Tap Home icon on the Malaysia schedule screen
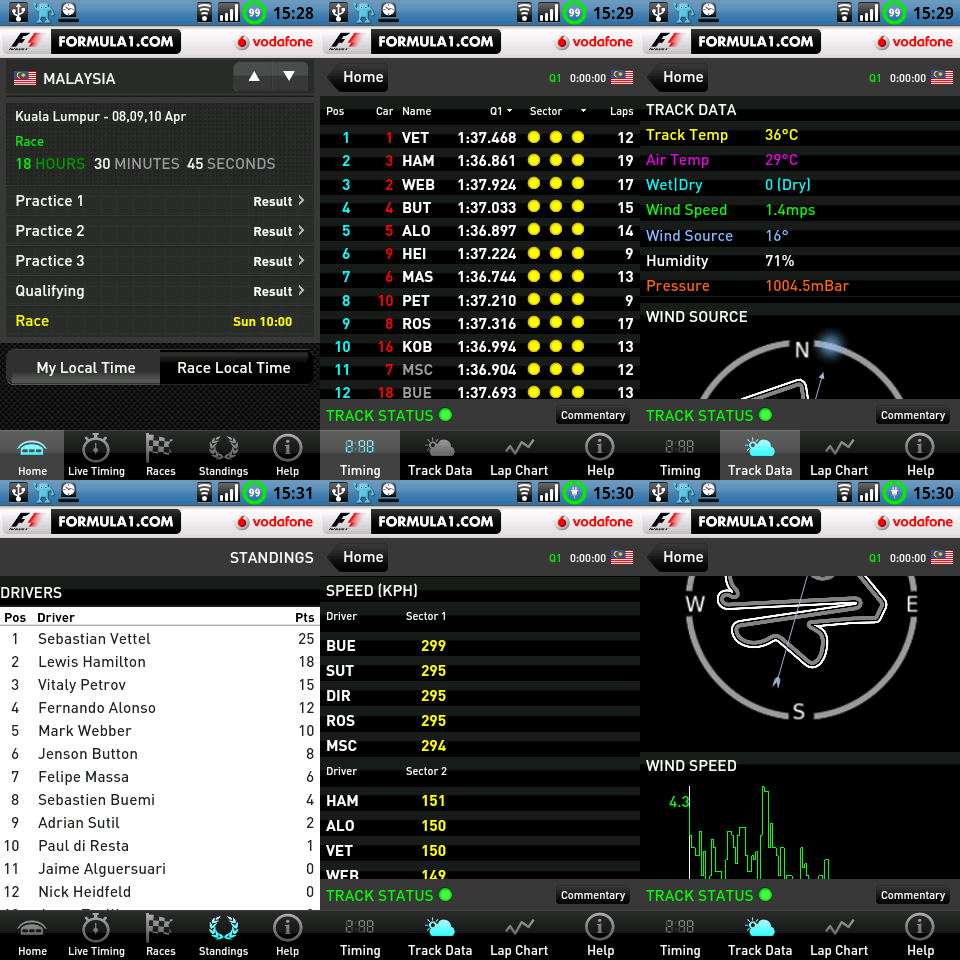Image resolution: width=960 pixels, height=960 pixels. tap(32, 454)
